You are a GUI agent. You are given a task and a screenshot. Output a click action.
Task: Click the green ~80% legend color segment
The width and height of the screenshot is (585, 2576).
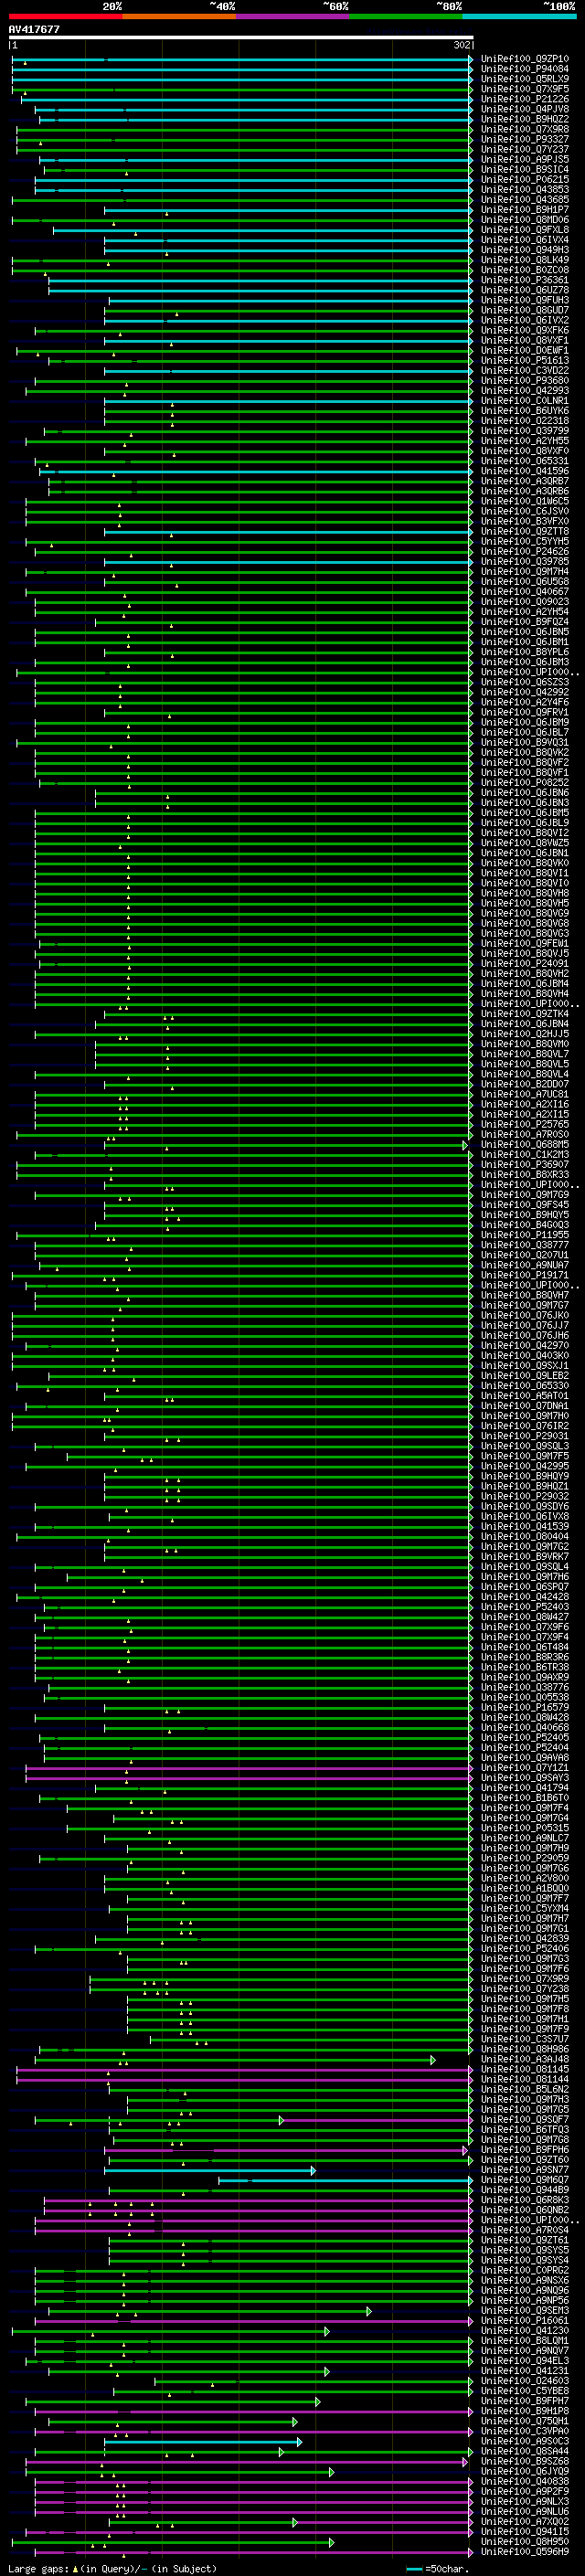[x=406, y=16]
